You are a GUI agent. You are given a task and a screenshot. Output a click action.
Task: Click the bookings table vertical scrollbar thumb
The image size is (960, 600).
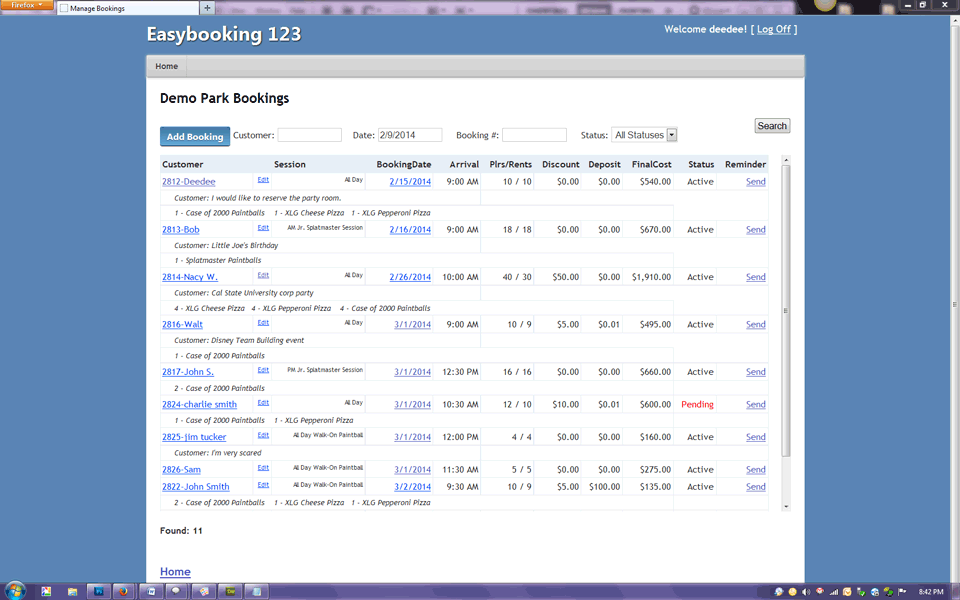click(x=786, y=310)
